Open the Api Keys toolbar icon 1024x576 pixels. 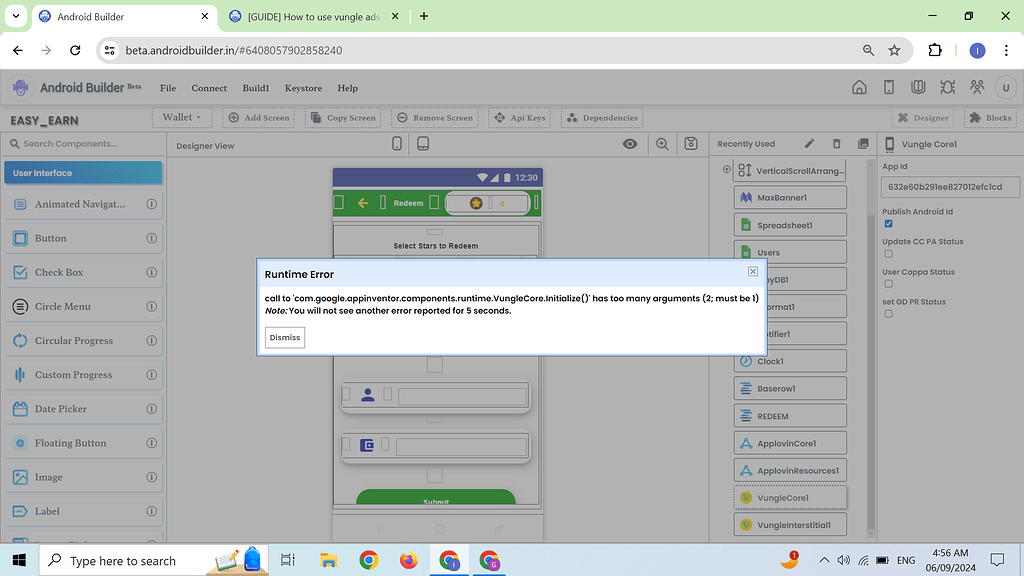tap(519, 117)
